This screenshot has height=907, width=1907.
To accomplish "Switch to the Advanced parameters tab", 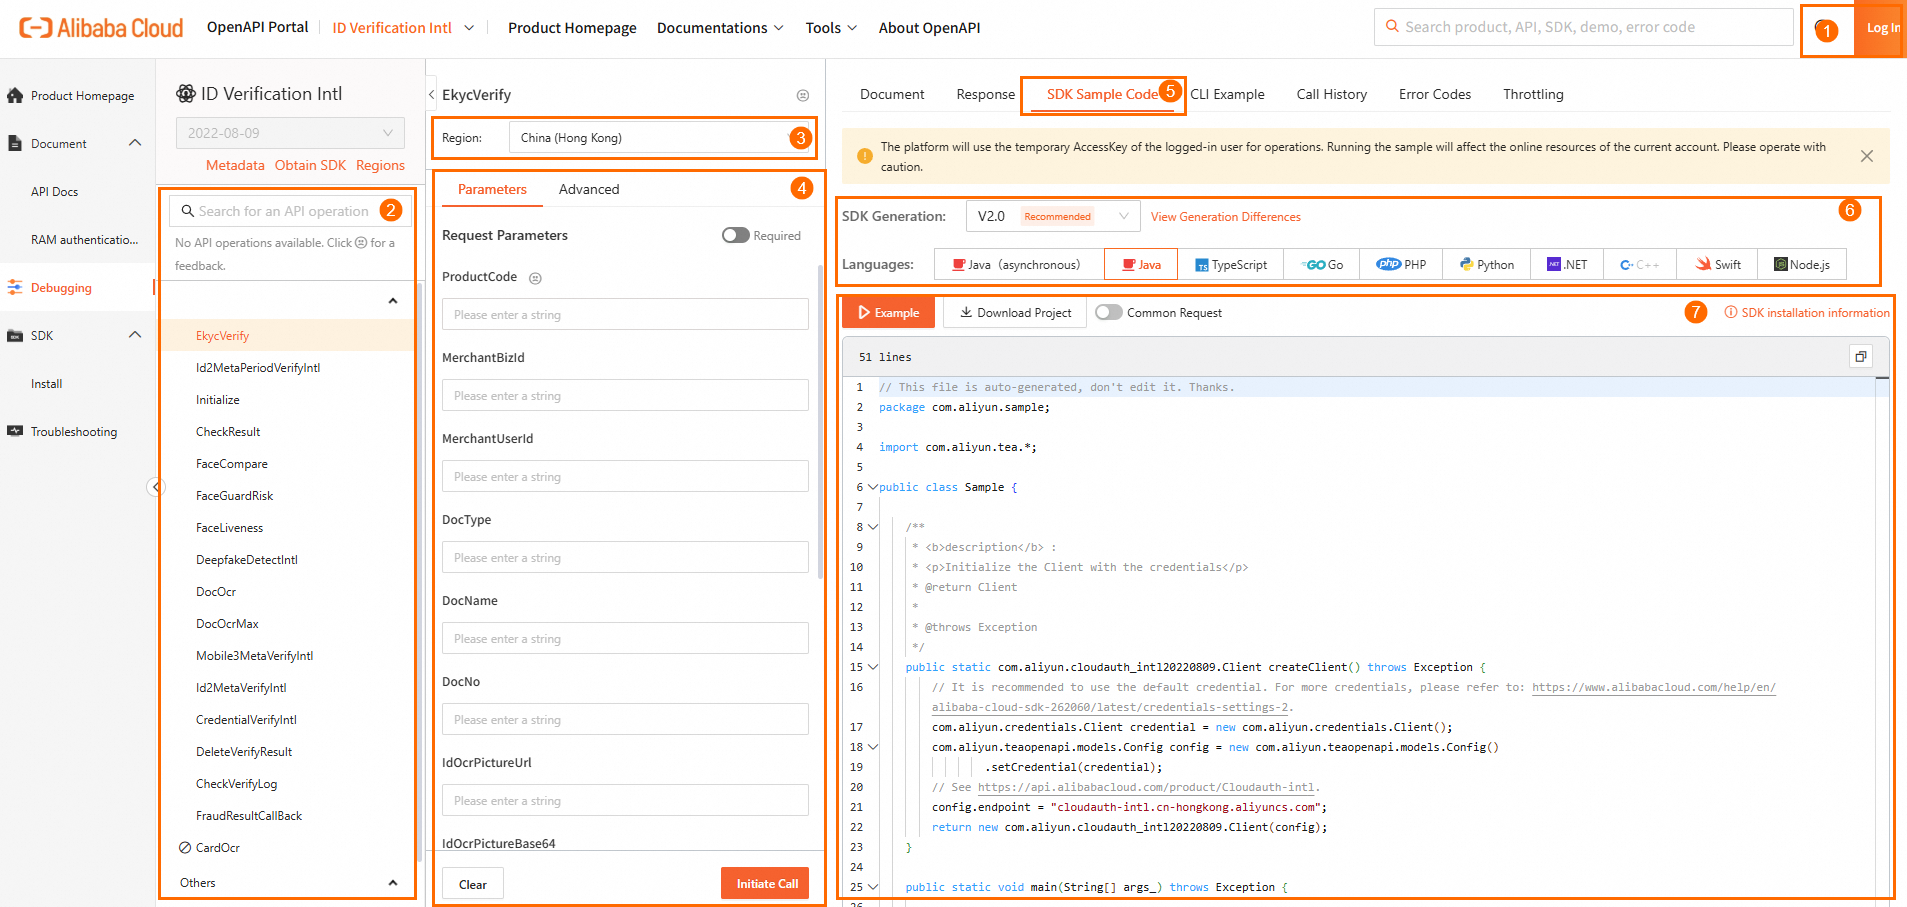I will 589,189.
